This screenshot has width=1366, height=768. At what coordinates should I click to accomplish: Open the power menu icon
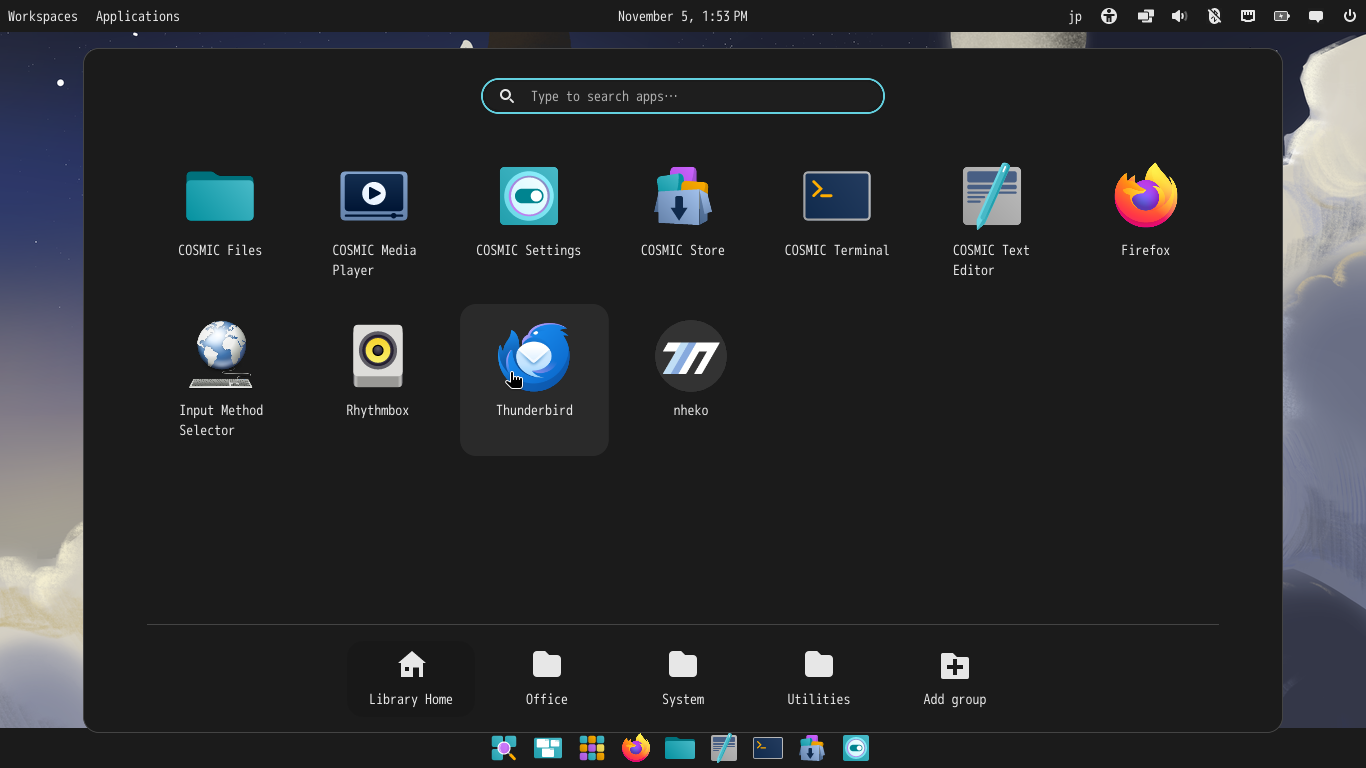click(x=1350, y=16)
